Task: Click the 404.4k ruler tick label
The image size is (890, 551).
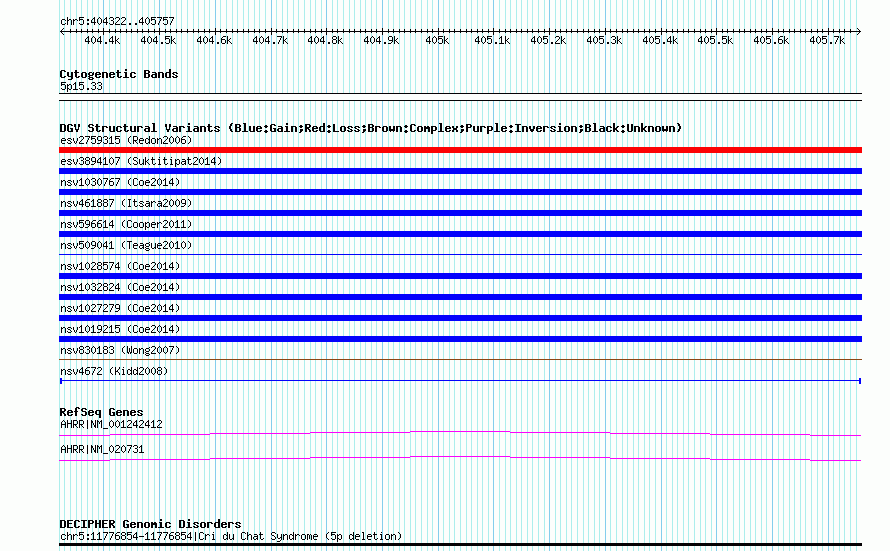Action: coord(102,40)
